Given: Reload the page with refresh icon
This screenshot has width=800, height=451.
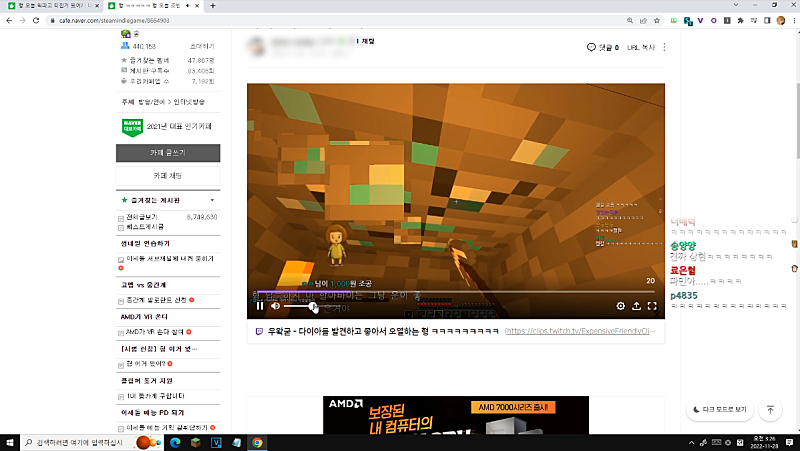Looking at the screenshot, I should tap(36, 20).
